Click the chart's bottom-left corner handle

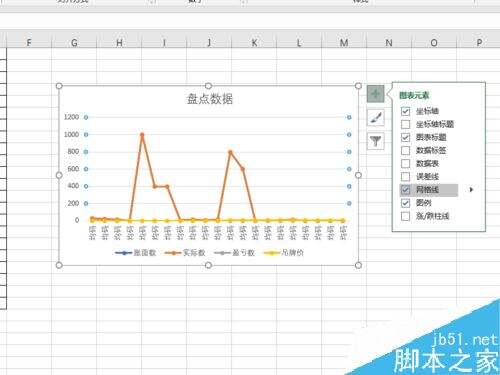click(x=59, y=265)
